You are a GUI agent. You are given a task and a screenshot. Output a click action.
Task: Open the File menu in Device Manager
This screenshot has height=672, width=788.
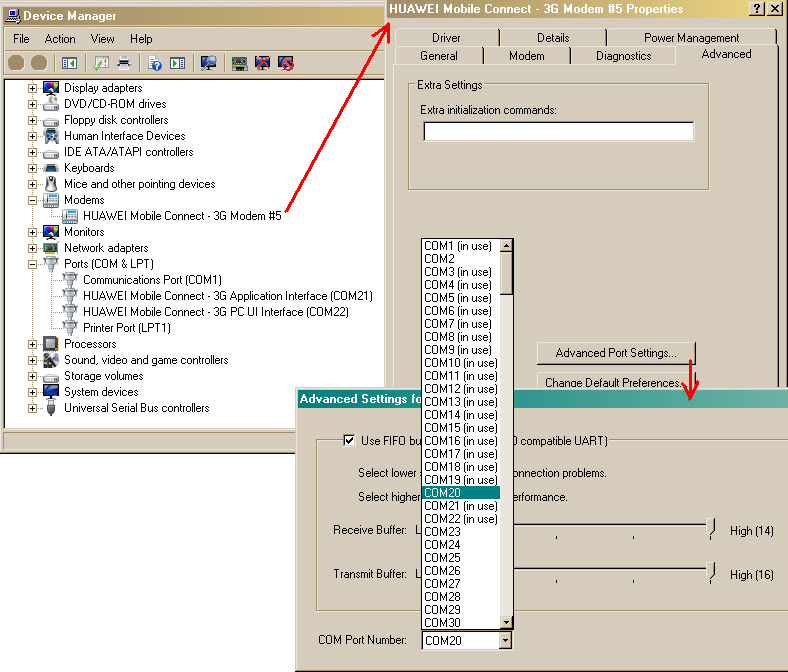[x=21, y=39]
